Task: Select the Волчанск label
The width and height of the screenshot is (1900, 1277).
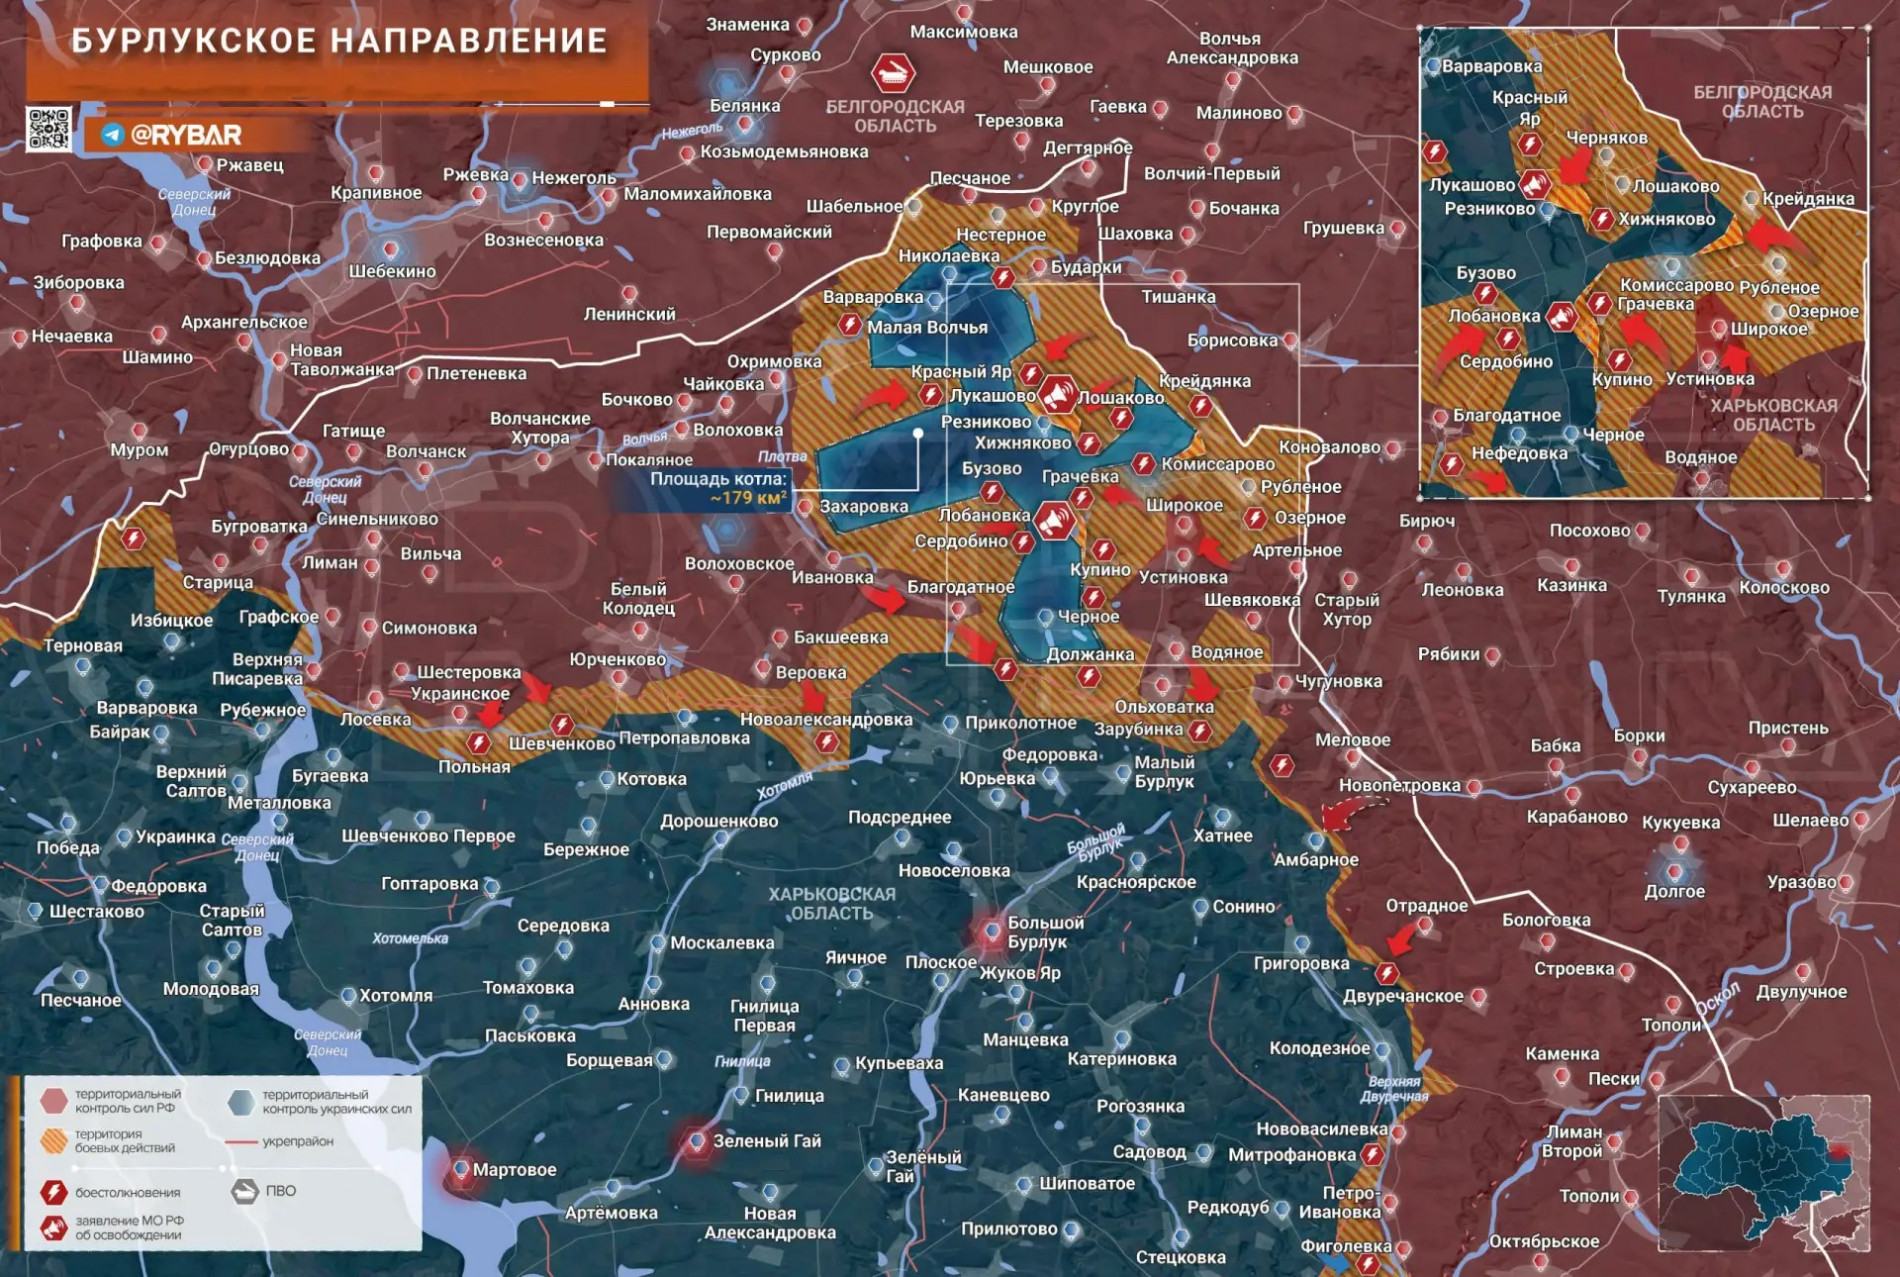Action: pos(426,451)
